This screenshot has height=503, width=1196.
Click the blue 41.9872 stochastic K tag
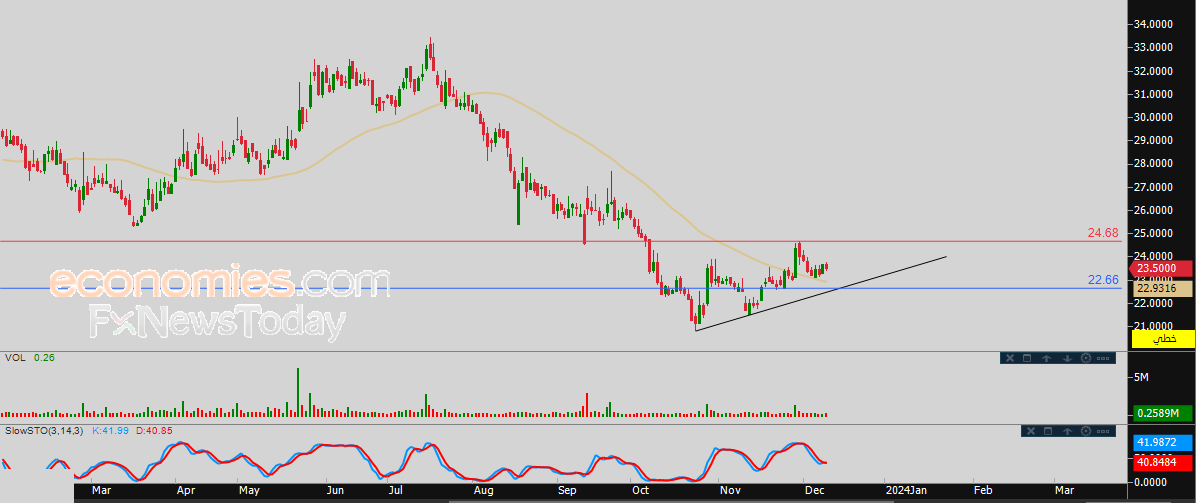pyautogui.click(x=1163, y=442)
